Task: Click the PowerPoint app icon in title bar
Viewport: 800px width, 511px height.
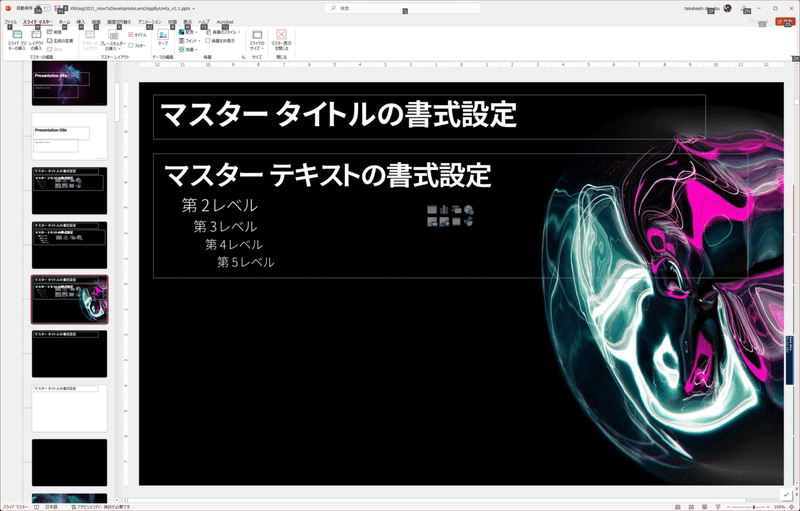Action: point(8,9)
